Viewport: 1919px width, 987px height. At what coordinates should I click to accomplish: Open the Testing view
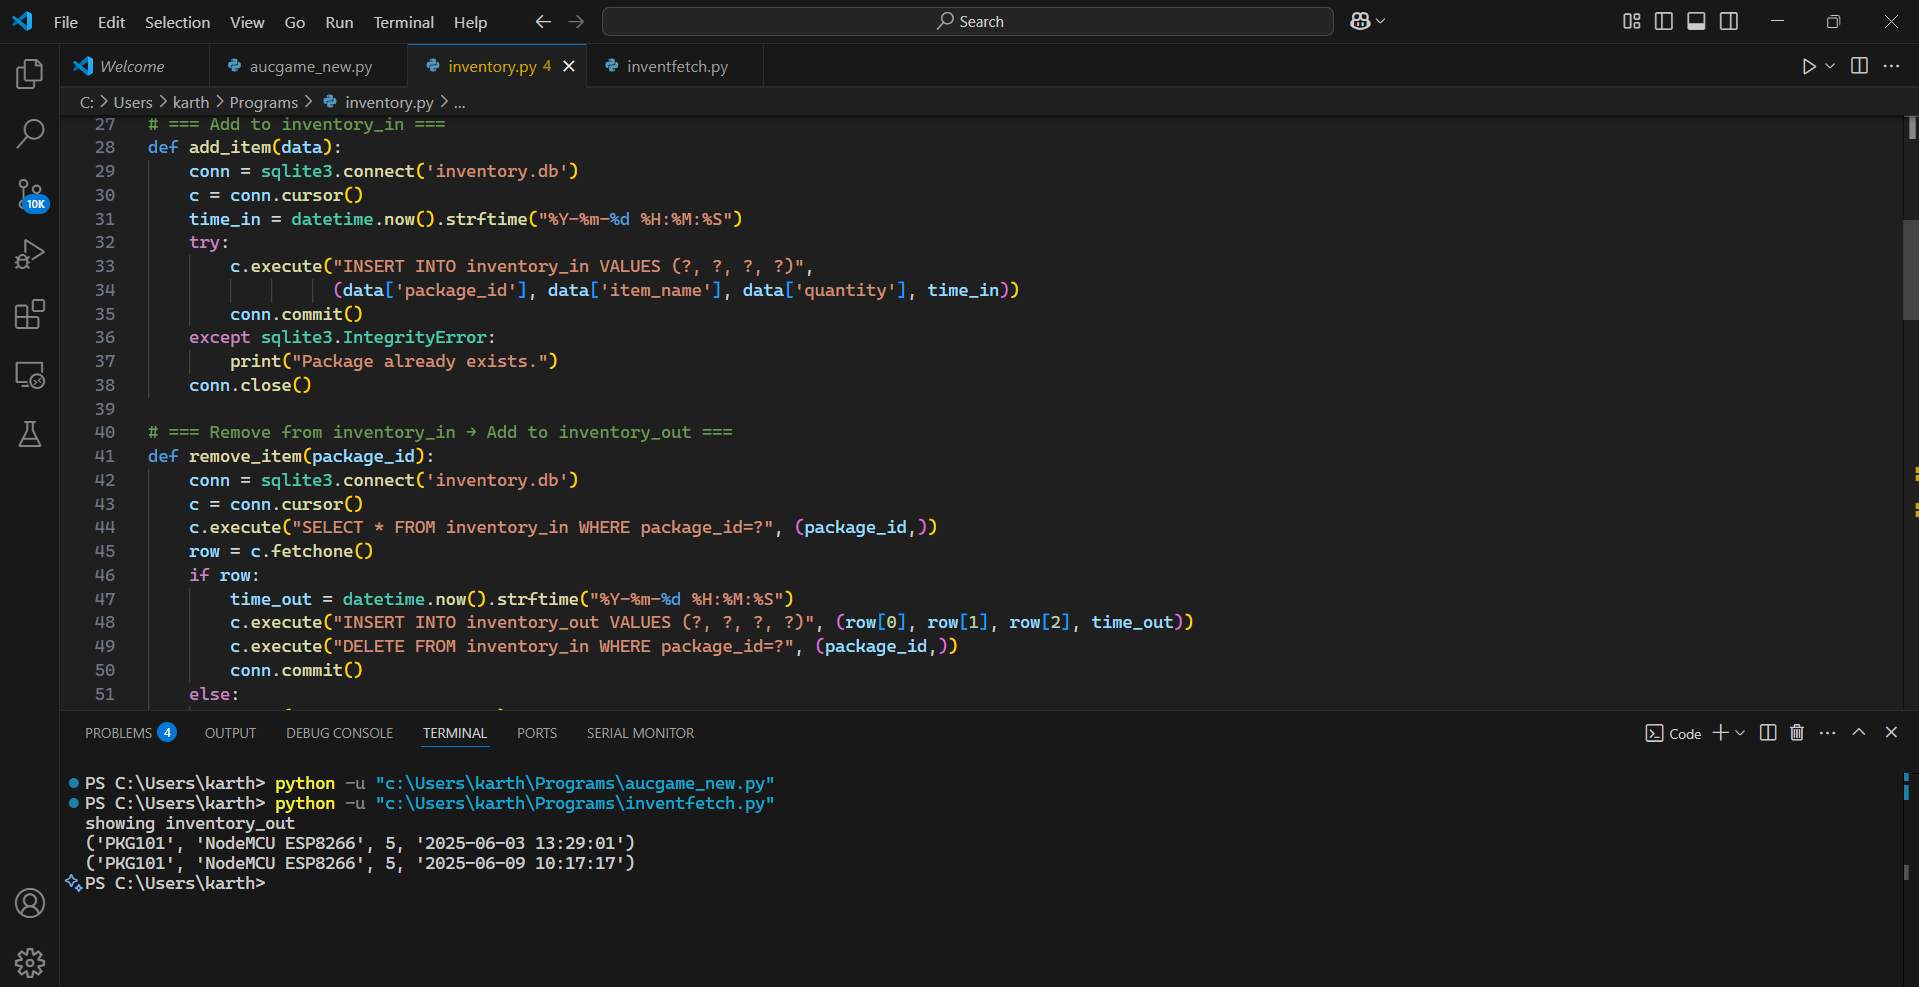click(x=30, y=434)
